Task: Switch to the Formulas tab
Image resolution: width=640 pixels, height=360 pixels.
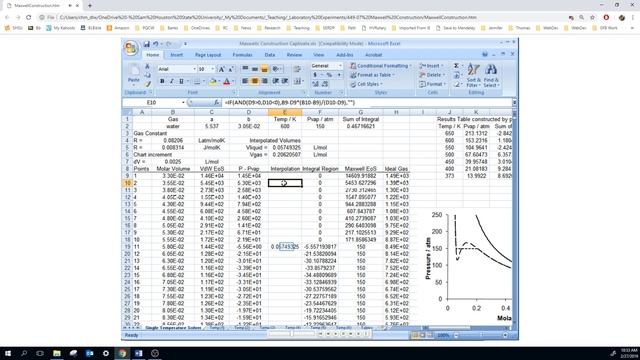Action: click(x=242, y=55)
